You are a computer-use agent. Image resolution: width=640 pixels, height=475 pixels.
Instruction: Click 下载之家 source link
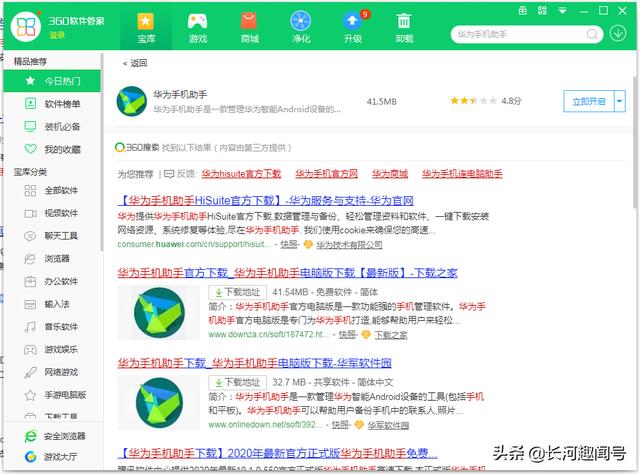click(391, 335)
